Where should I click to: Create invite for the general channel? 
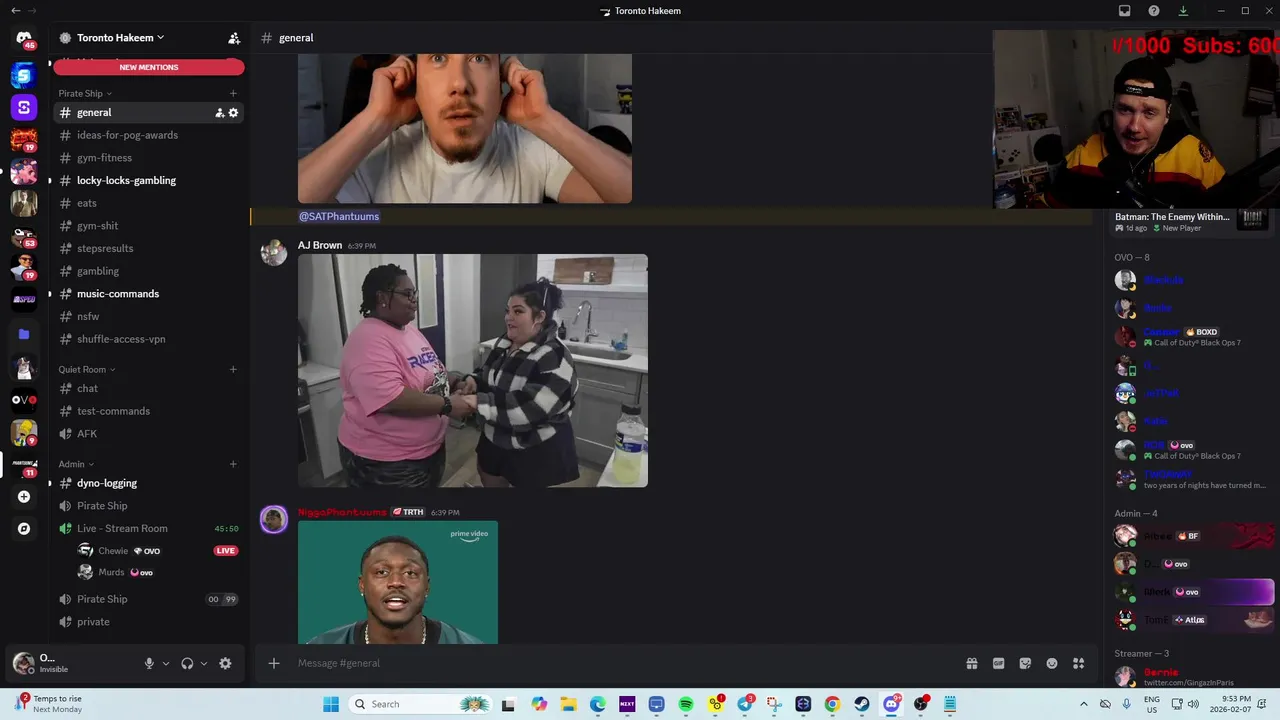[x=219, y=113]
